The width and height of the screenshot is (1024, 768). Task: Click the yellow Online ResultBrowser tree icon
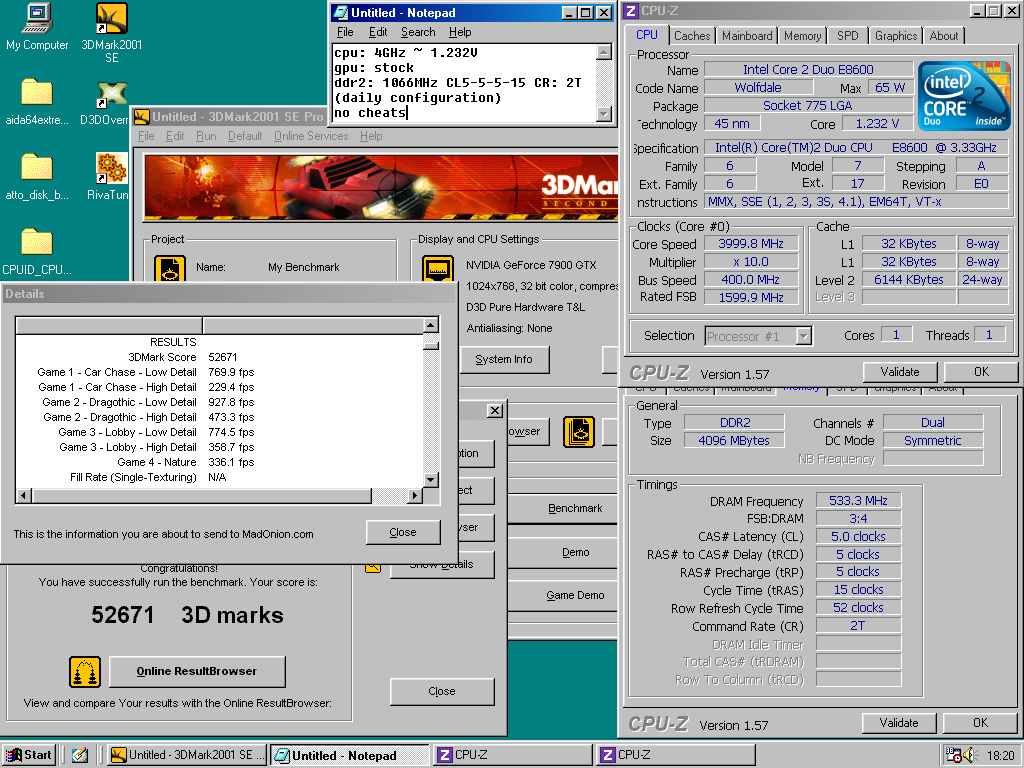tap(85, 672)
